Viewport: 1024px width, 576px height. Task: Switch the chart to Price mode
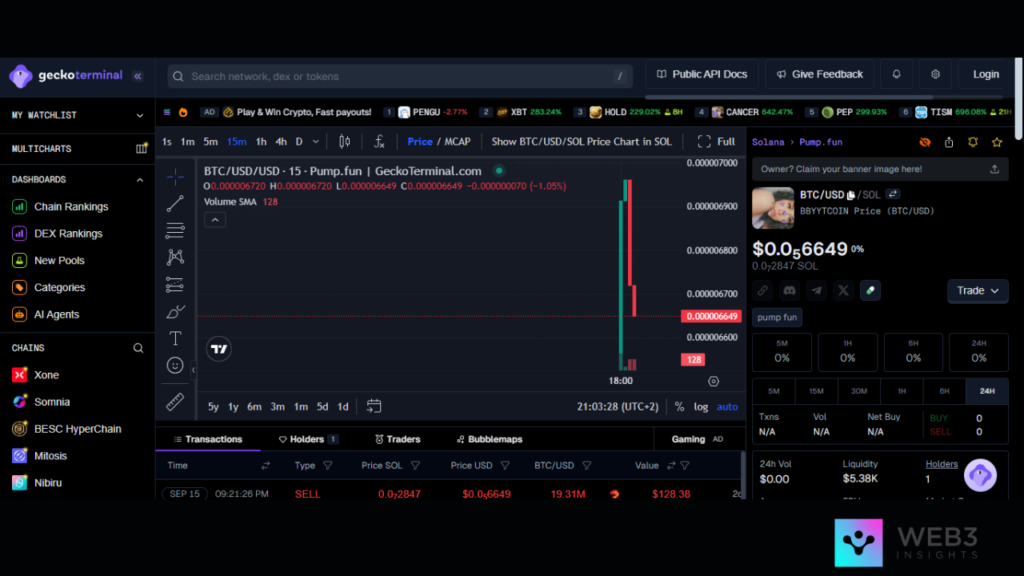click(420, 142)
